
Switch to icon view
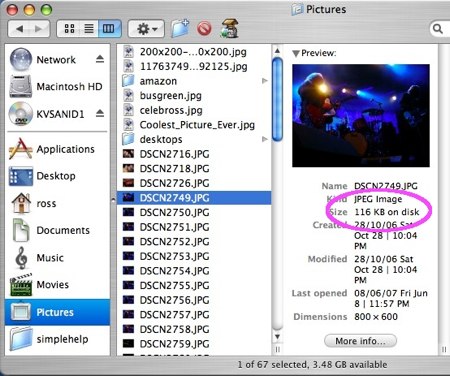(x=69, y=29)
